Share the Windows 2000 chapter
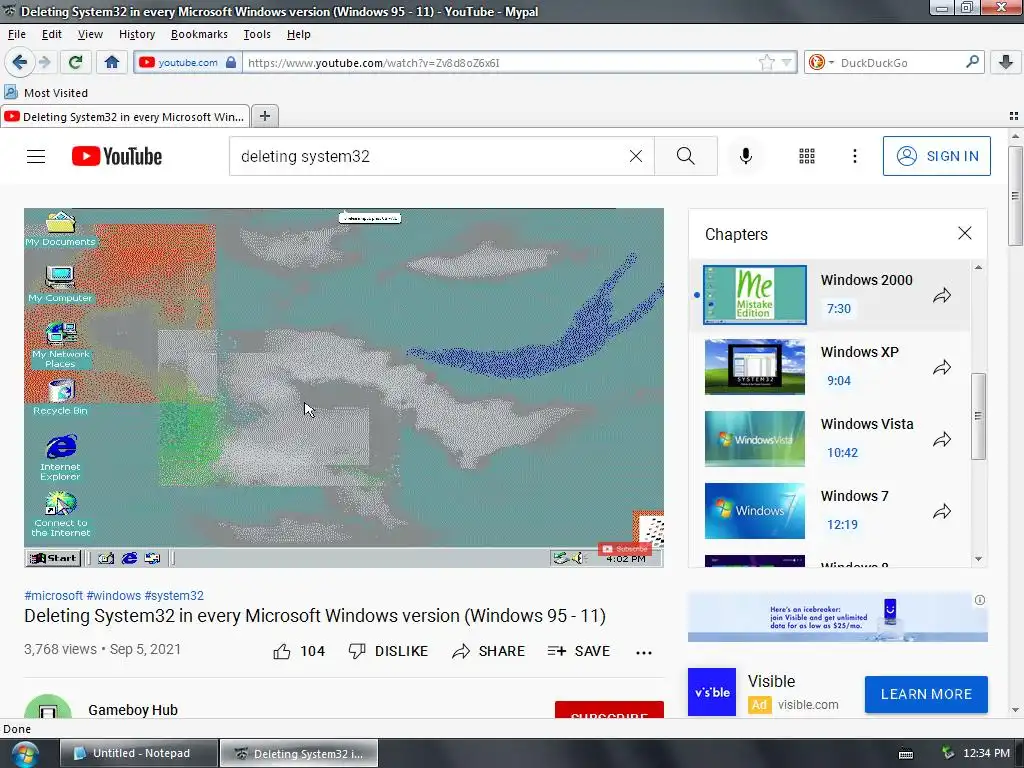This screenshot has width=1024, height=768. click(942, 295)
